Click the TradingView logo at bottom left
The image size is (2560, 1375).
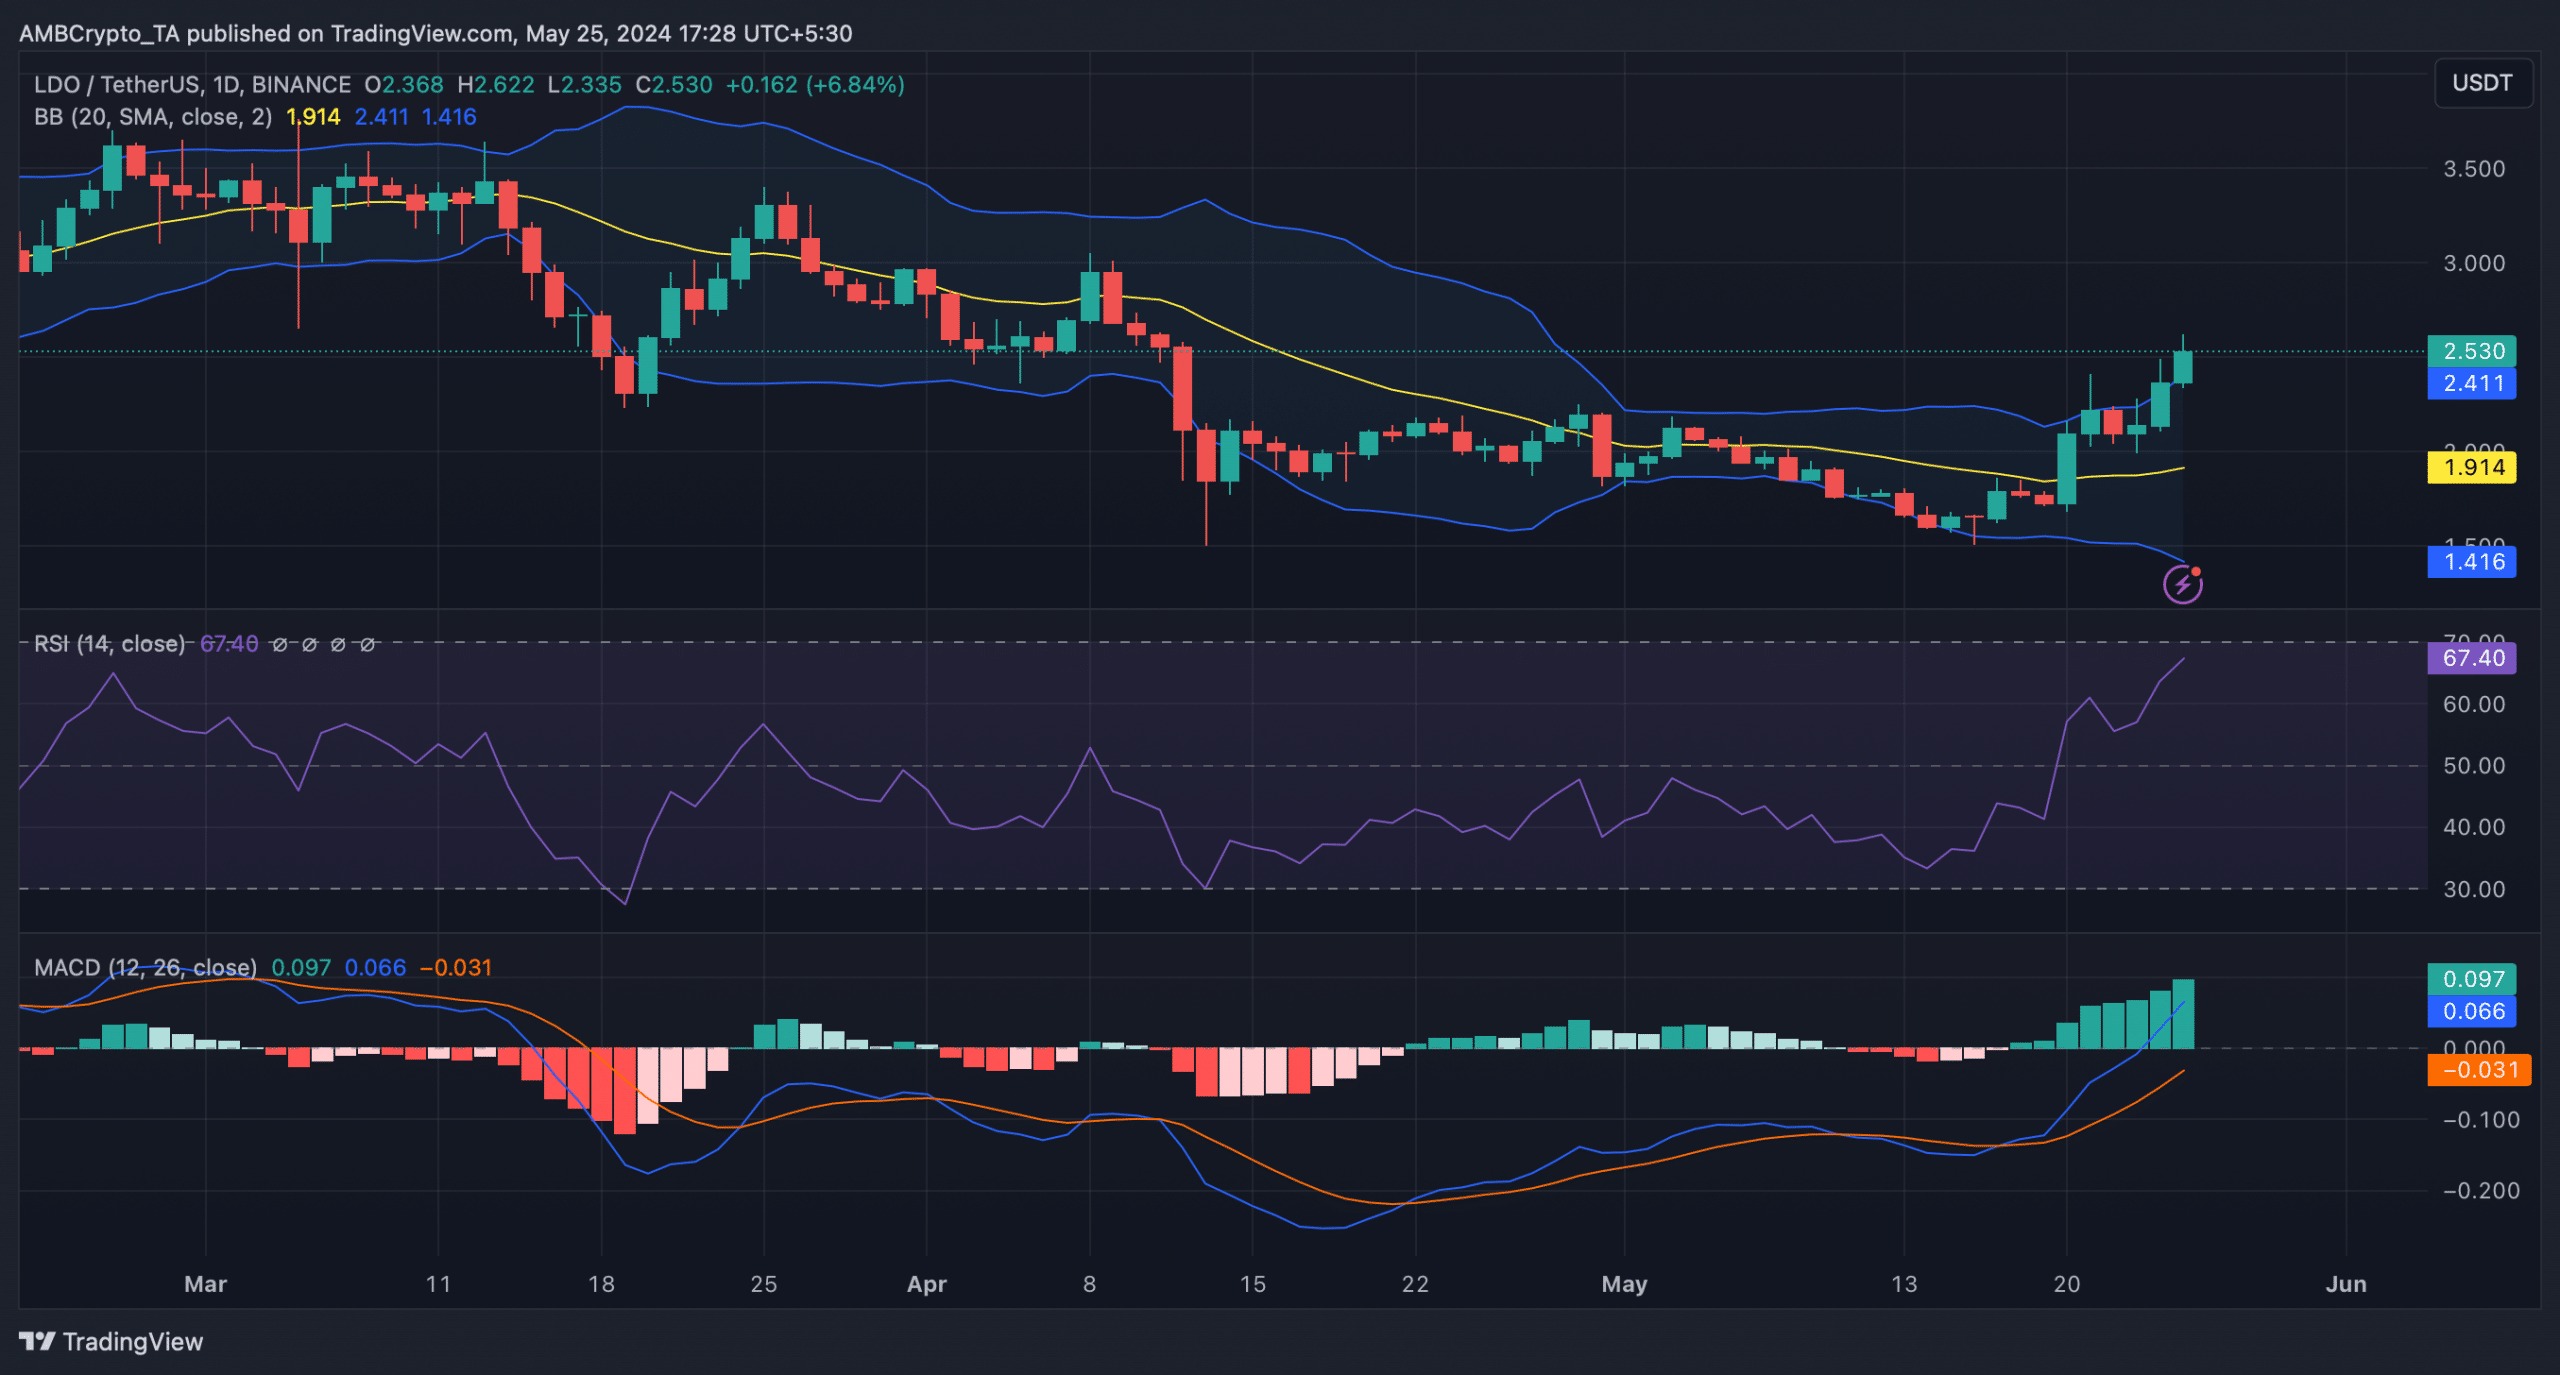pyautogui.click(x=111, y=1341)
